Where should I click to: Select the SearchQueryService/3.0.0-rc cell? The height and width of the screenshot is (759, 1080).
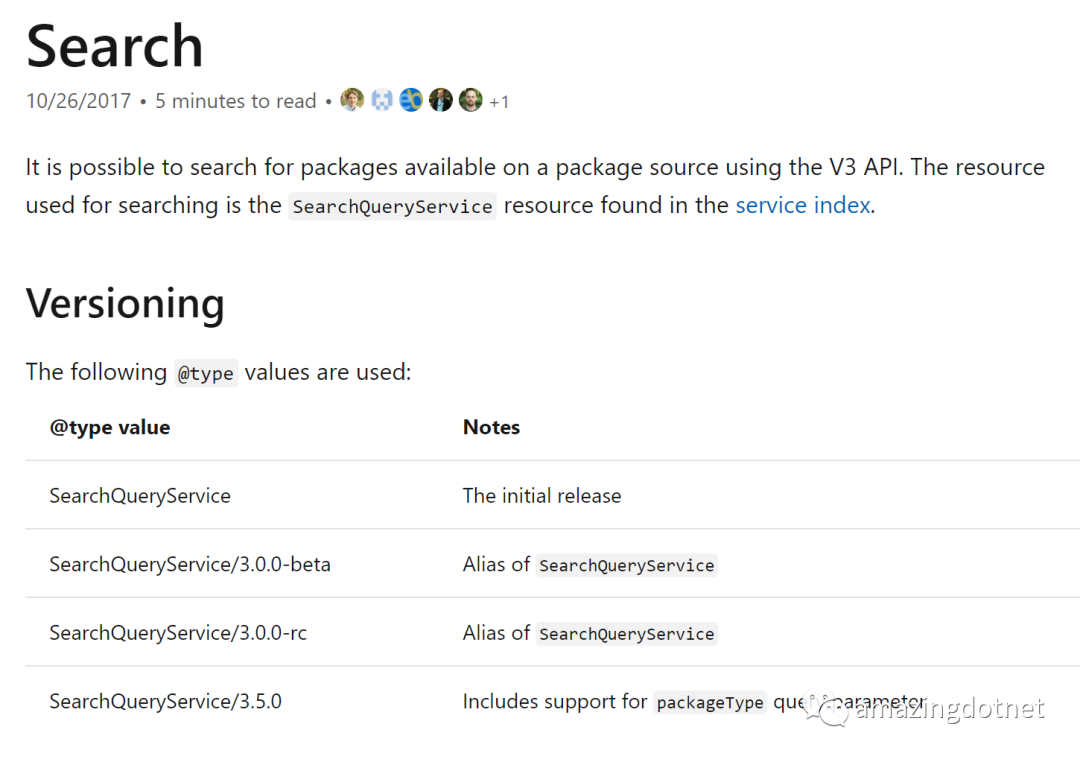coord(178,632)
